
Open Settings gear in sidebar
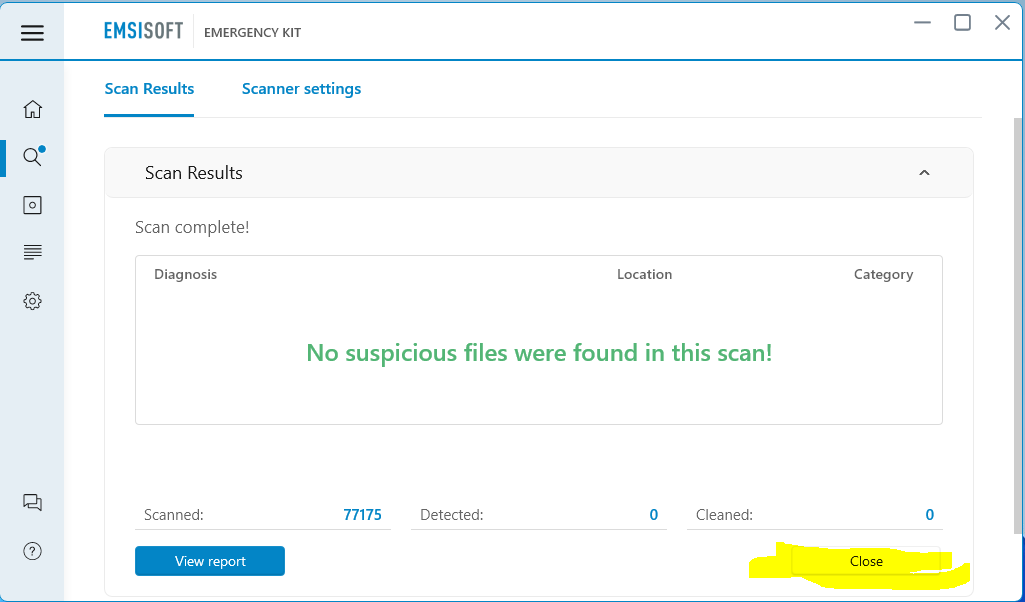32,301
